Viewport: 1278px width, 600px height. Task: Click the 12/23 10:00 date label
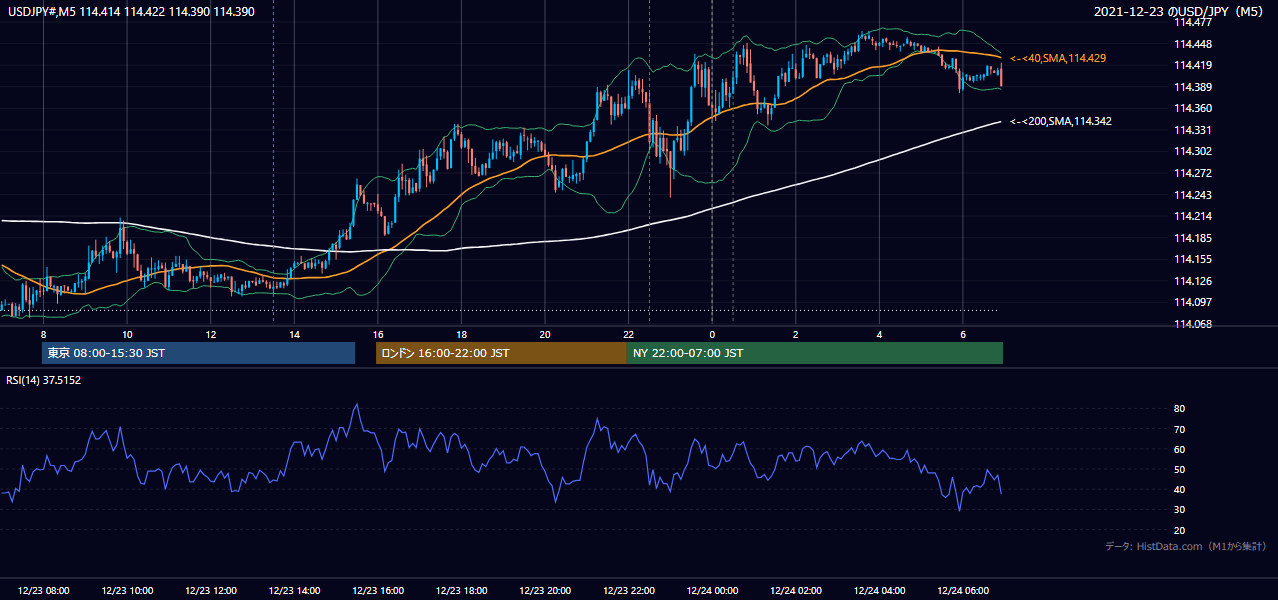tap(127, 591)
